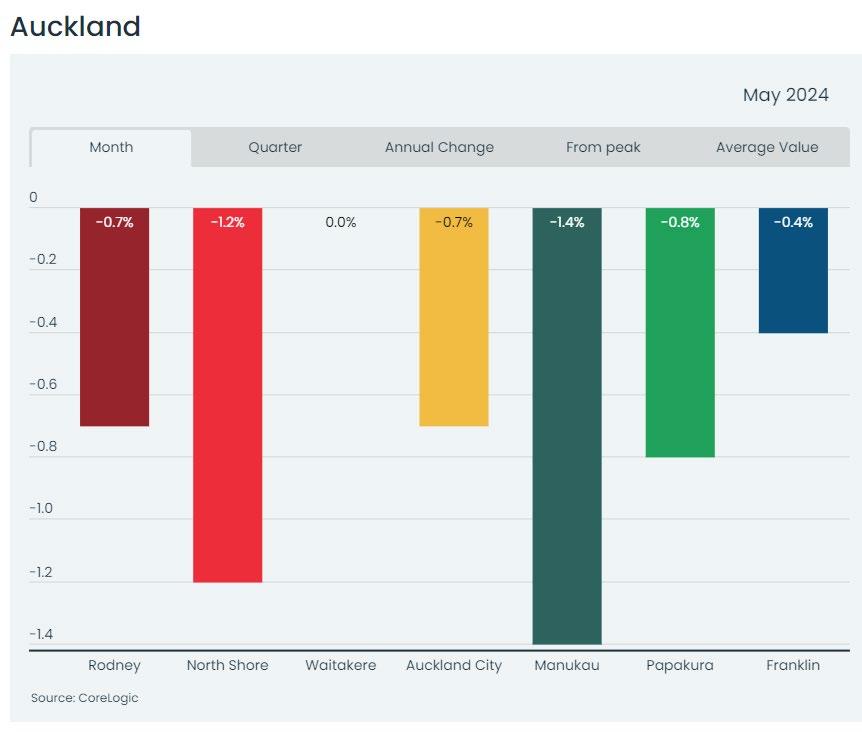Click the Waitakere axis label
862x732 pixels.
(341, 665)
